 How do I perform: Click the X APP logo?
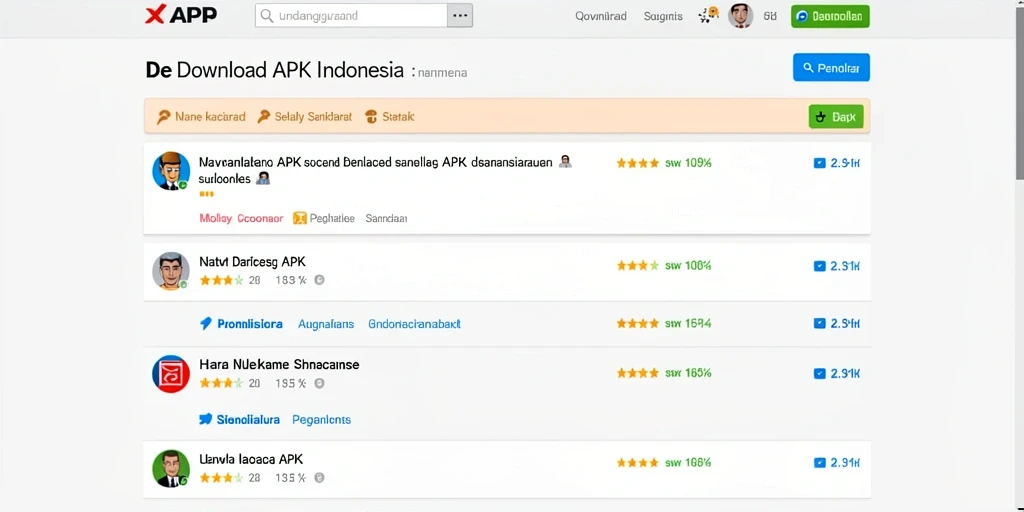coord(180,15)
